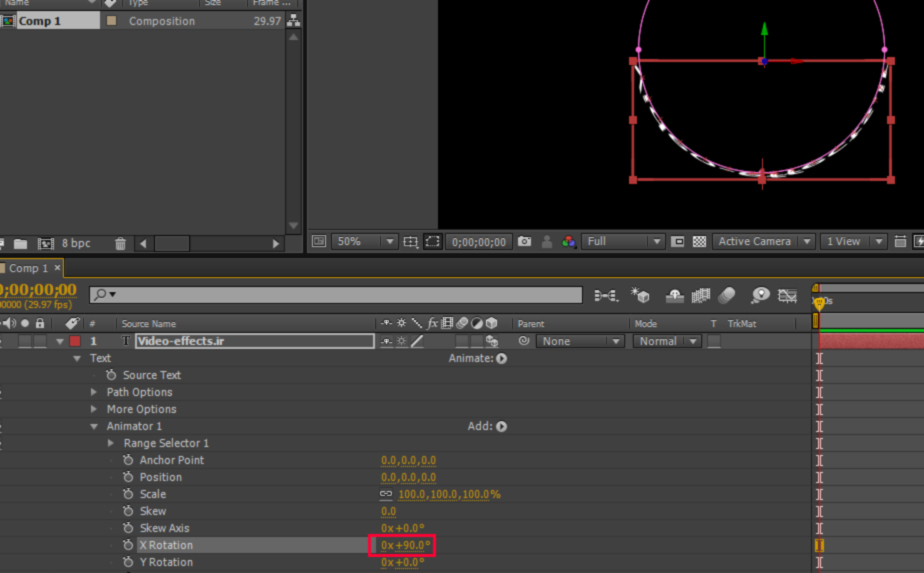
Task: Toggle mask and shape path visibility
Action: tap(432, 242)
